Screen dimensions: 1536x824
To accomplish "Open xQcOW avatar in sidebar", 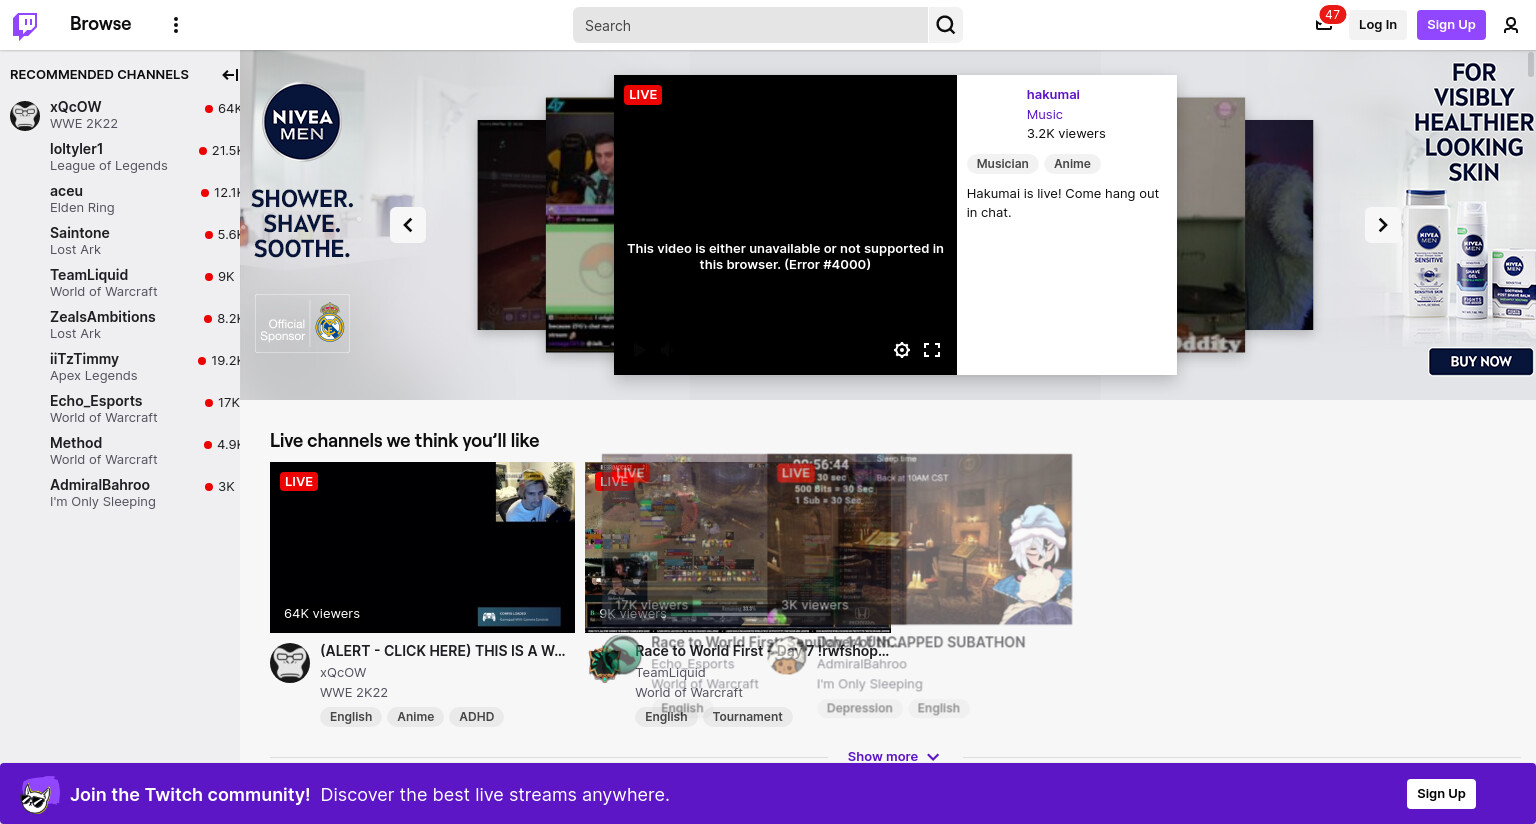I will pos(25,115).
